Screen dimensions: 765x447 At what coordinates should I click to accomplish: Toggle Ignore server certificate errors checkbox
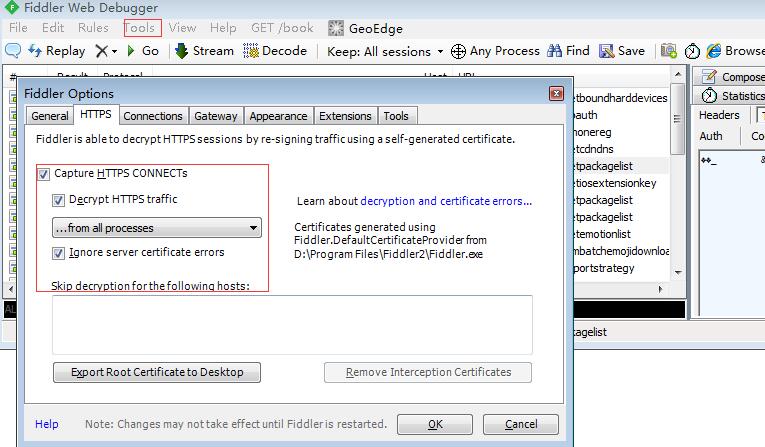[58, 253]
